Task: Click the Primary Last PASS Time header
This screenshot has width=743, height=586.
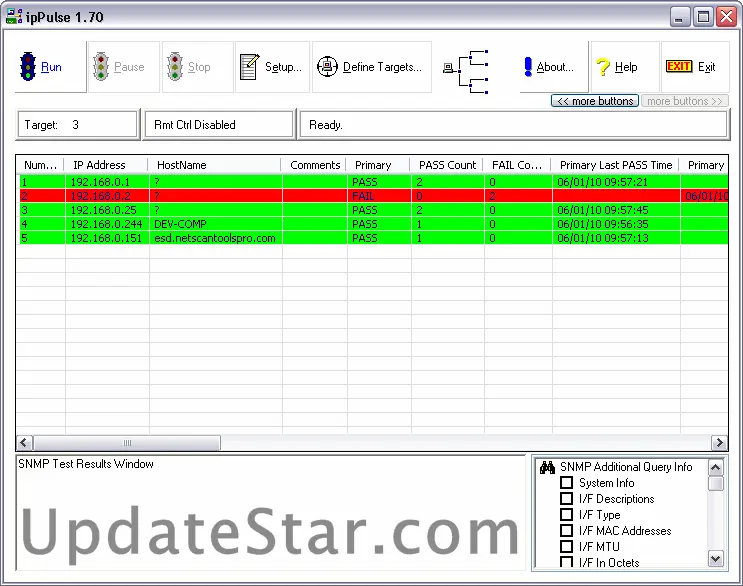Action: tap(615, 165)
